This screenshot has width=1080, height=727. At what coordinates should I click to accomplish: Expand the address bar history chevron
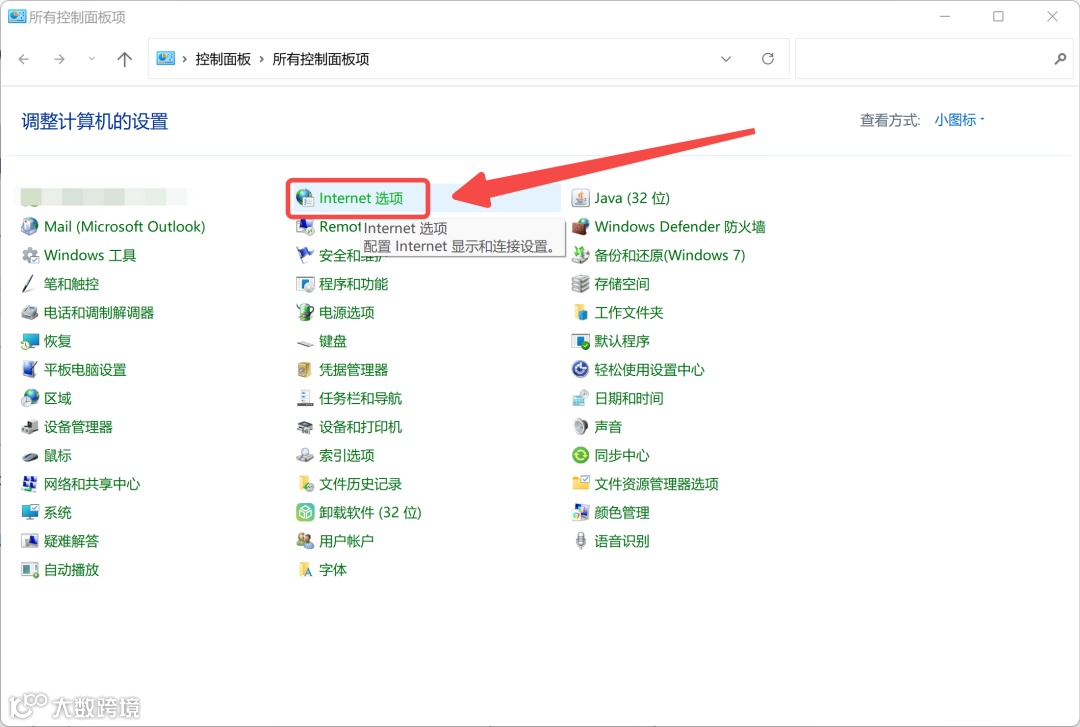tap(726, 59)
